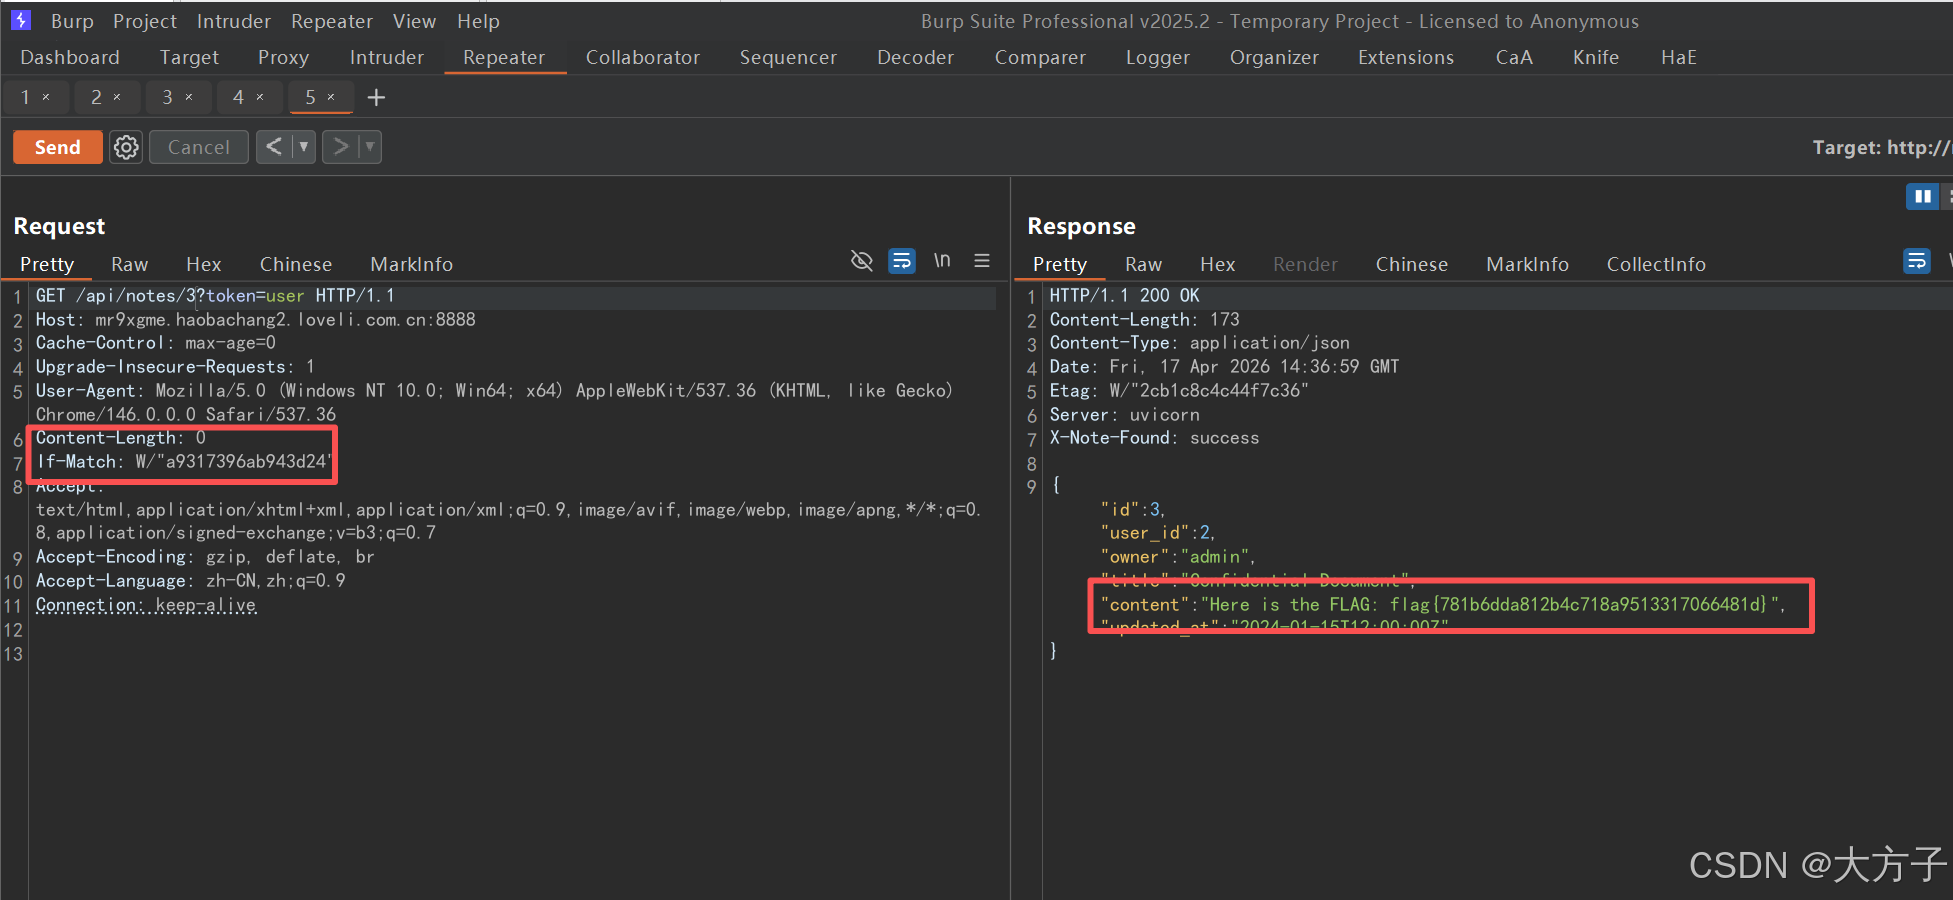Expand the back history dropdown arrow
The height and width of the screenshot is (900, 1953).
click(304, 147)
